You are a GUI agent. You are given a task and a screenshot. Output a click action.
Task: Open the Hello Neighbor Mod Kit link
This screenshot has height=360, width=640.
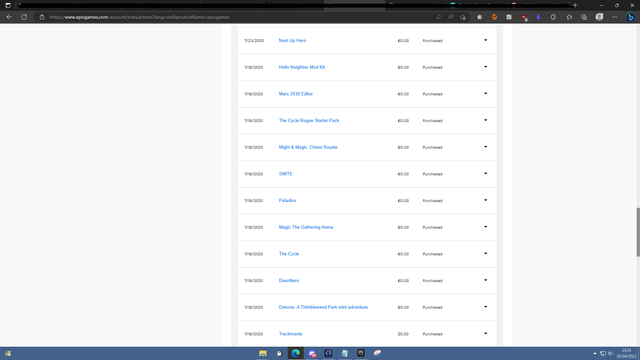click(x=302, y=67)
